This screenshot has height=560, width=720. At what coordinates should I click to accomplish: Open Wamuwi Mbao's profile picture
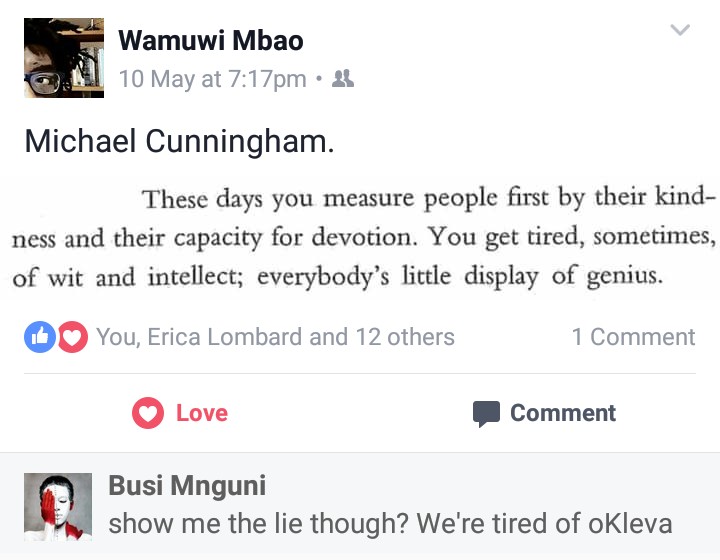click(x=64, y=58)
